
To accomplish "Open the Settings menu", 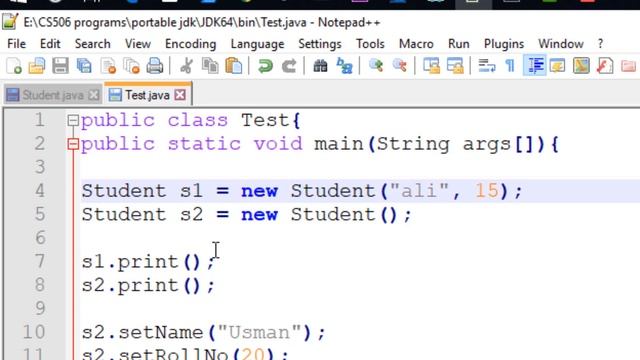I will [x=320, y=44].
